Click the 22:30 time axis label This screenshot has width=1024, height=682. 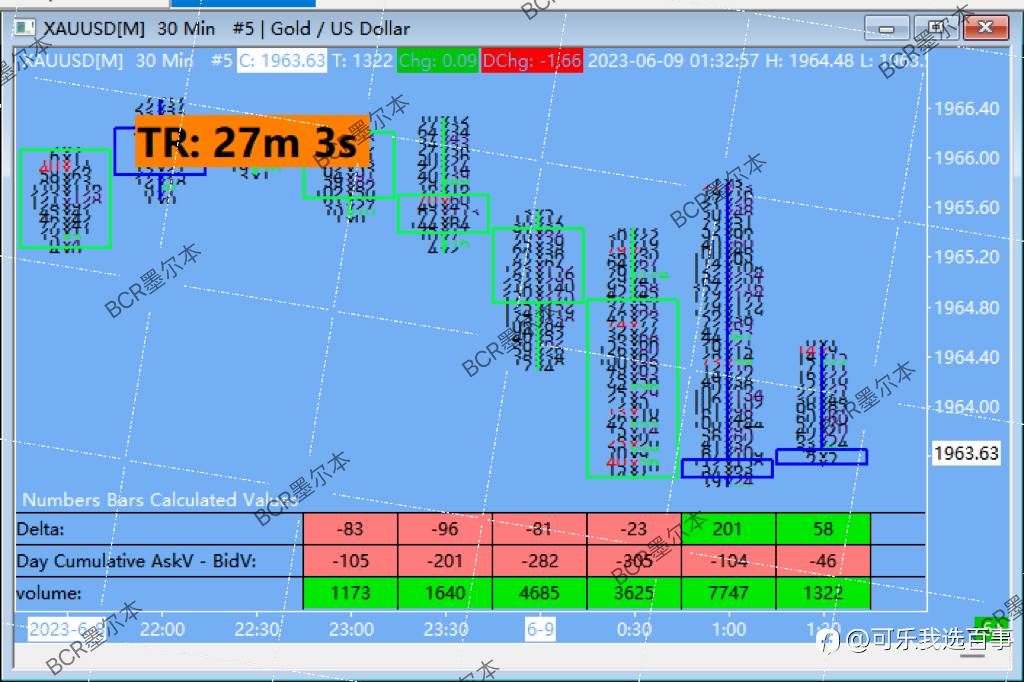click(257, 629)
